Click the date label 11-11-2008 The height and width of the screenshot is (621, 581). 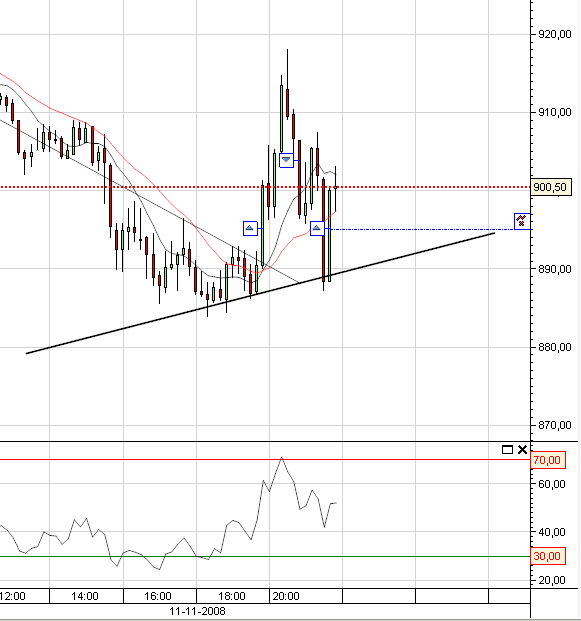point(197,611)
